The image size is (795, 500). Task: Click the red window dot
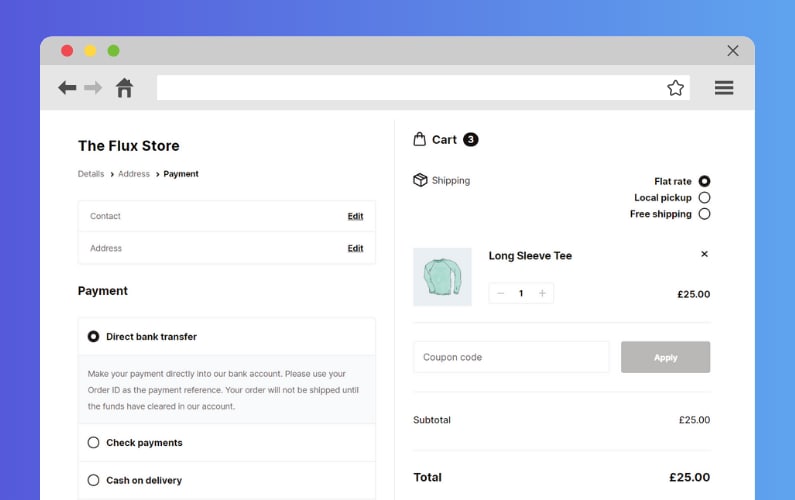tap(67, 51)
